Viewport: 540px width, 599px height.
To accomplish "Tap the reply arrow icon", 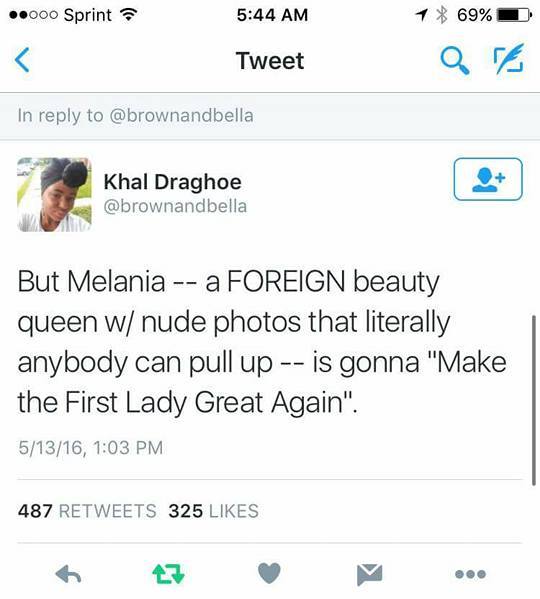I will (x=68, y=574).
